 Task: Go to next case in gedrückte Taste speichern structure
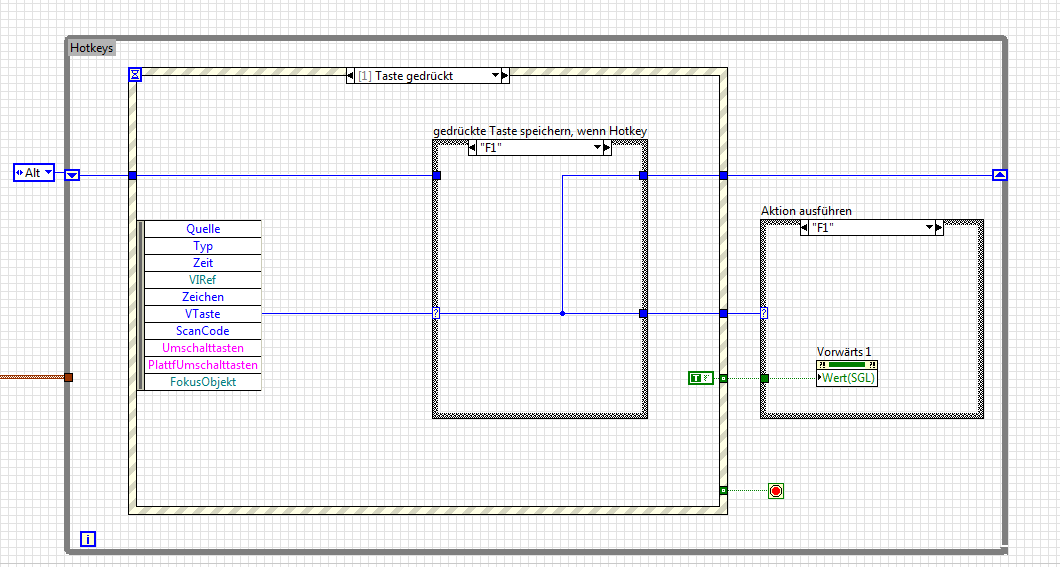608,147
